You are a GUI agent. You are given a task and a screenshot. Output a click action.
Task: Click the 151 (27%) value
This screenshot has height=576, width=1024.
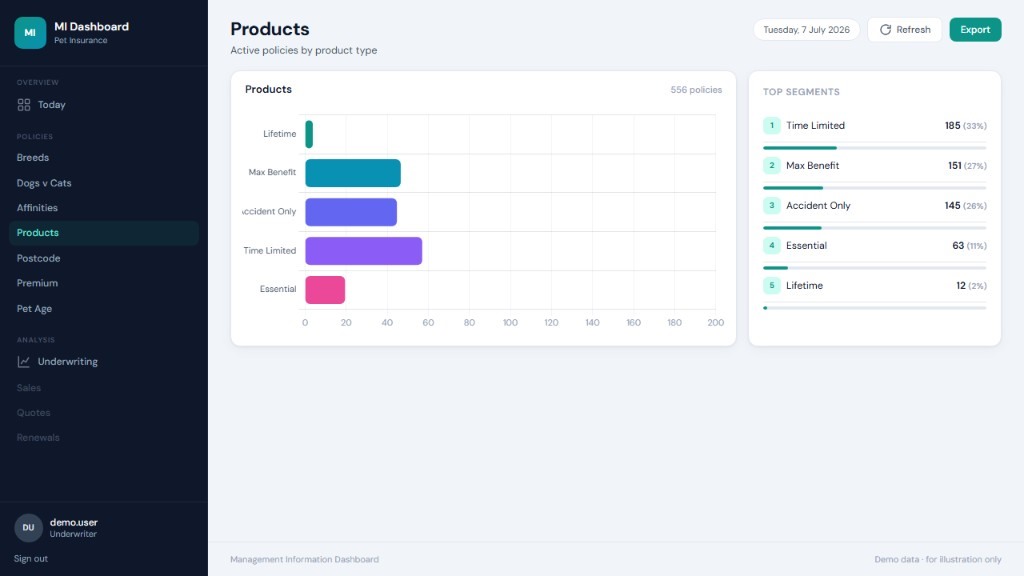click(x=967, y=165)
